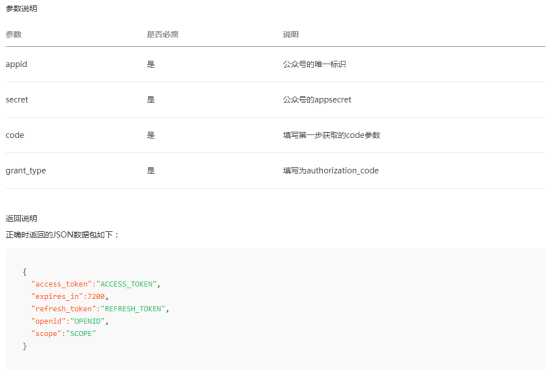This screenshot has width=554, height=377.
Task: Select the 说明 column header
Action: [290, 34]
